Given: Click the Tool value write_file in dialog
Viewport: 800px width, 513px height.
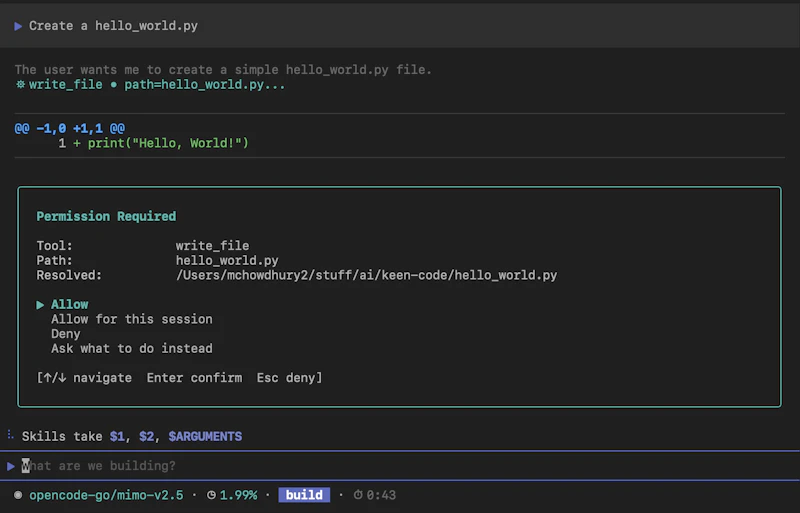Looking at the screenshot, I should (x=212, y=246).
